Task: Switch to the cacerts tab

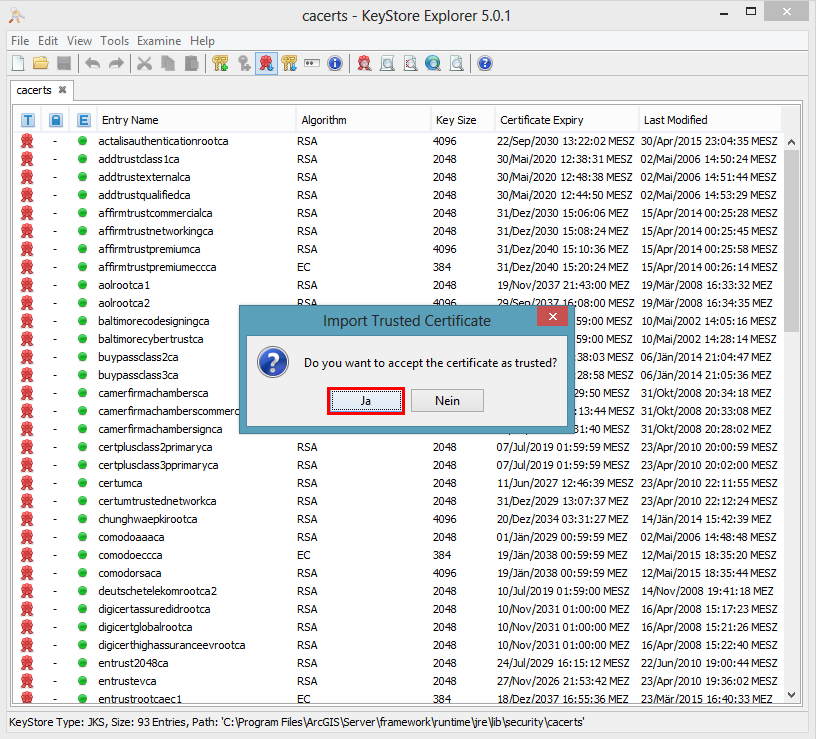Action: (34, 90)
